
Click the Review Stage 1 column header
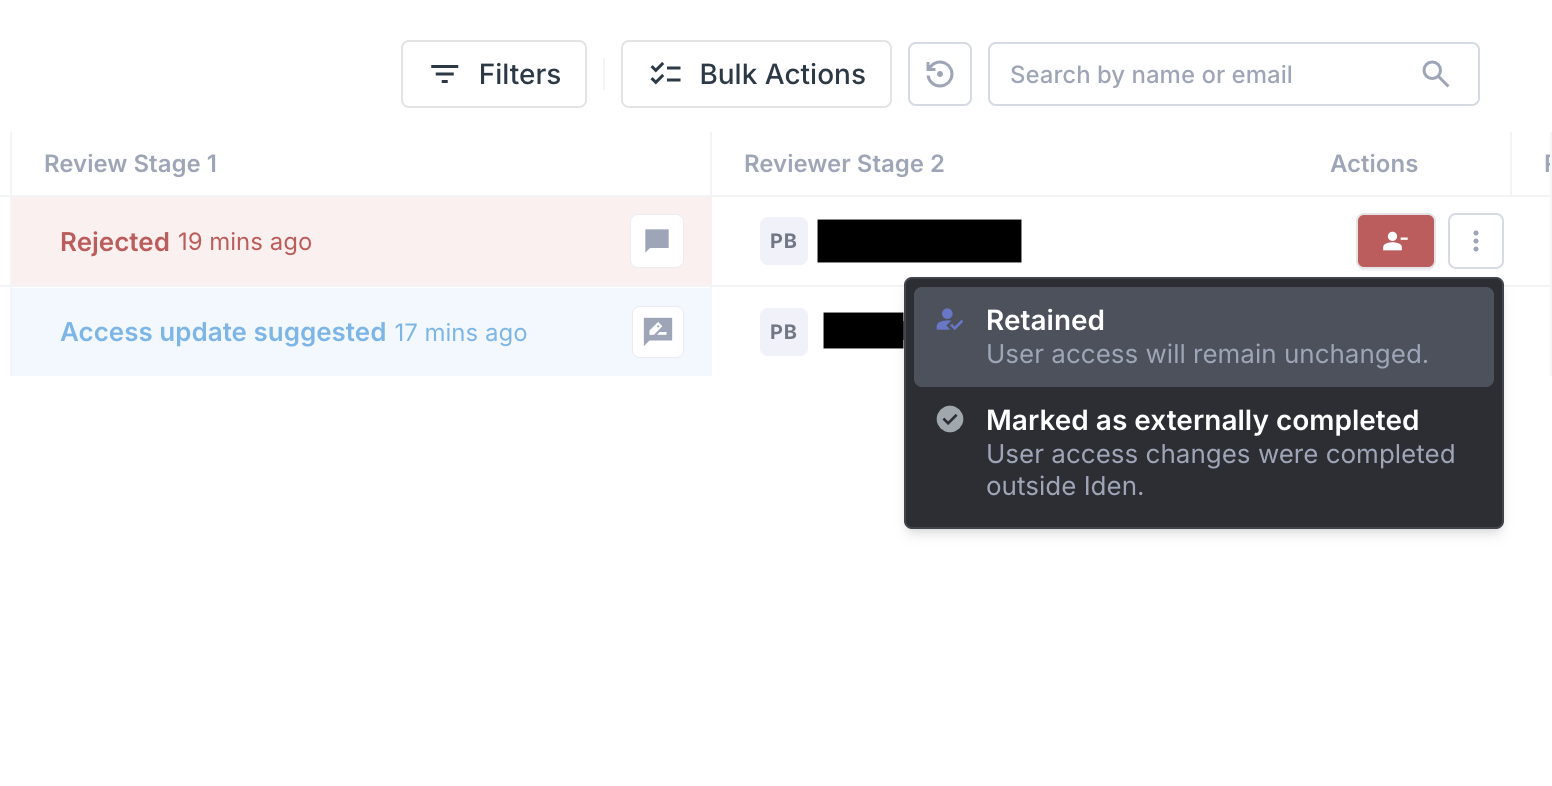point(131,164)
